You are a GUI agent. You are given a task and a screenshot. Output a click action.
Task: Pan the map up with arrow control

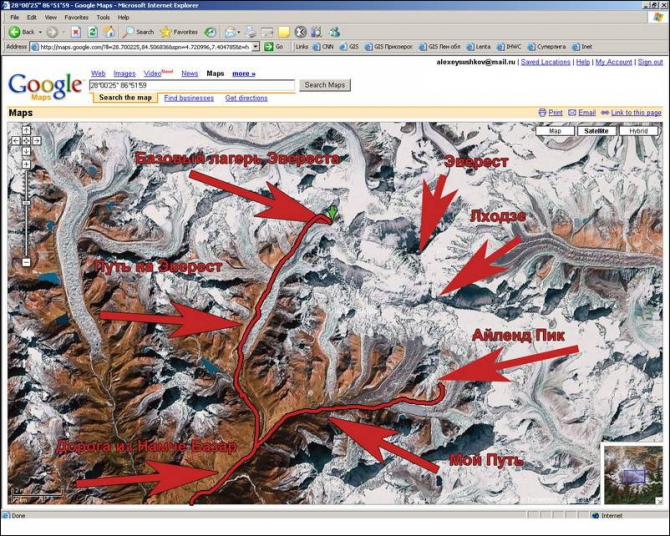point(26,130)
